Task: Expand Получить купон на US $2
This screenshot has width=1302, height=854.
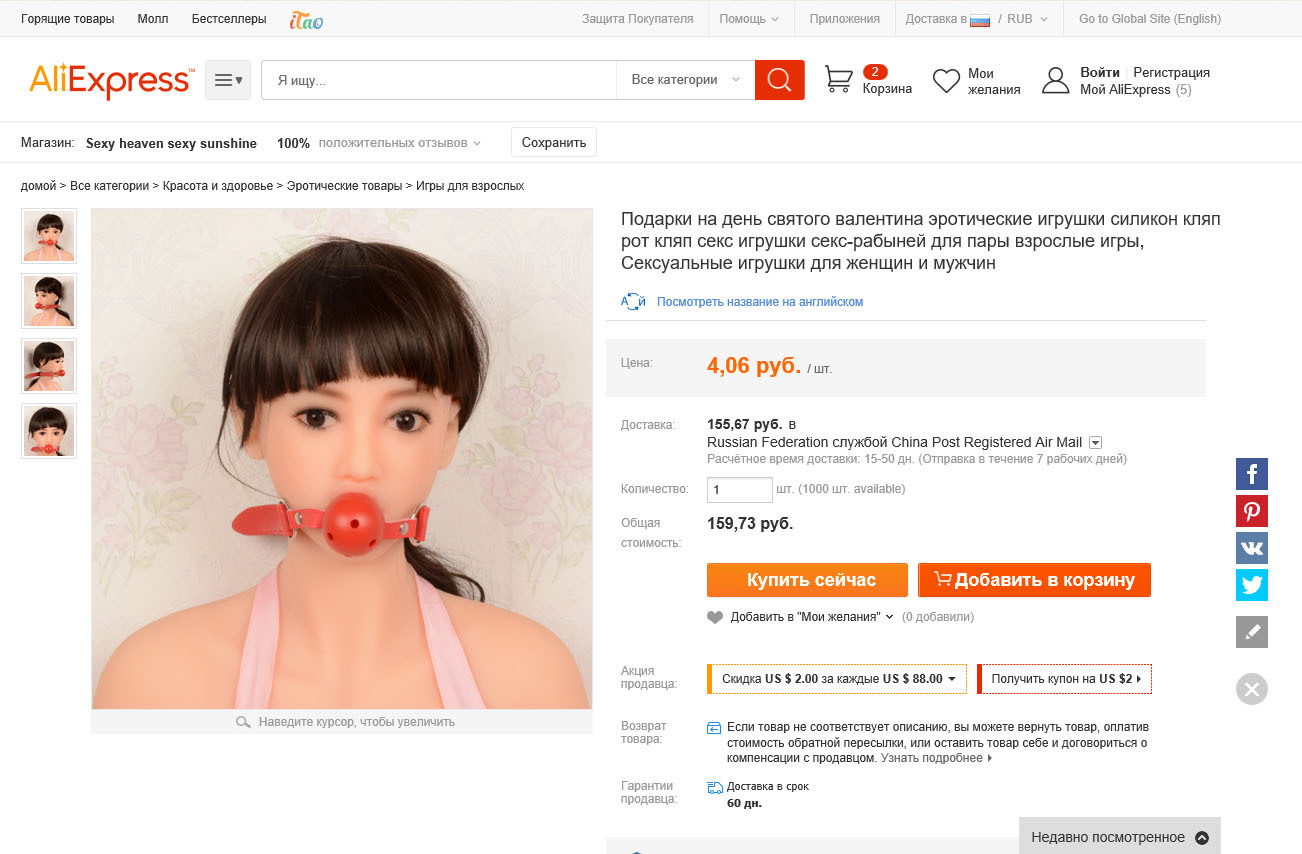Action: 1064,679
